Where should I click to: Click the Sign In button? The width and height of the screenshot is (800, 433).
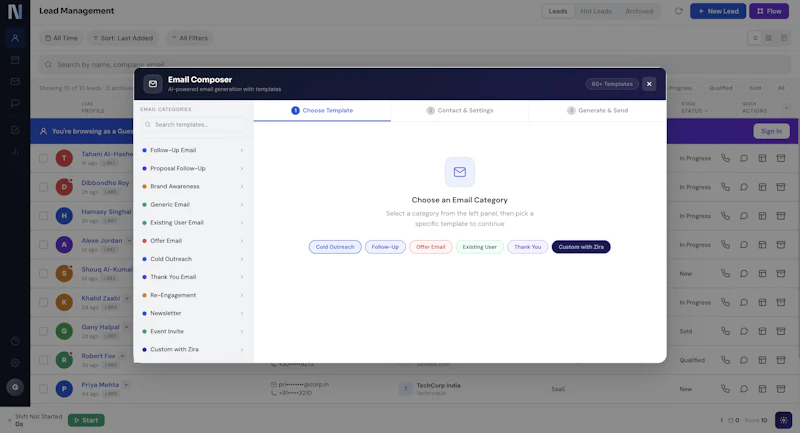771,131
